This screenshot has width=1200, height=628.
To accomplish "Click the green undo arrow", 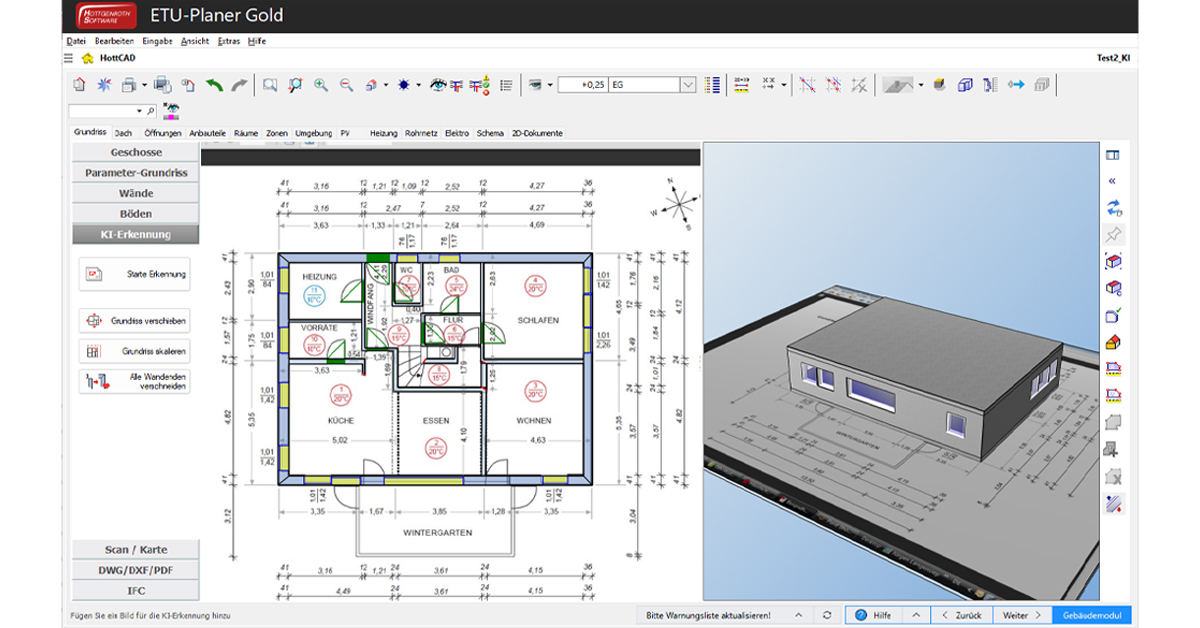I will [214, 85].
